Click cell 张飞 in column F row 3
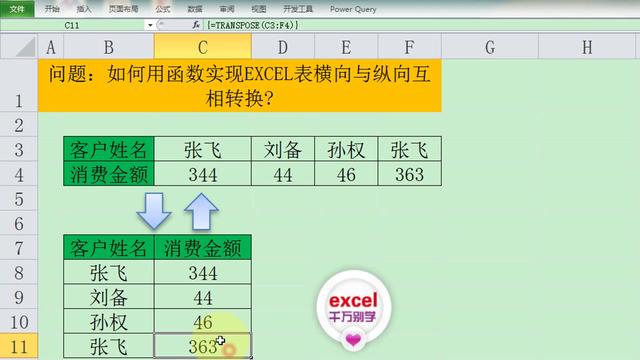Screen dimensions: 640x360 tap(409, 149)
